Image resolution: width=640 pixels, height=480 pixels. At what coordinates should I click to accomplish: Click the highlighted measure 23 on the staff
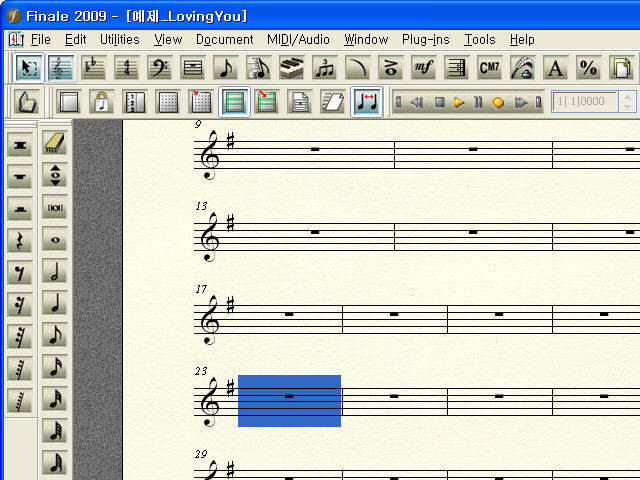click(289, 400)
